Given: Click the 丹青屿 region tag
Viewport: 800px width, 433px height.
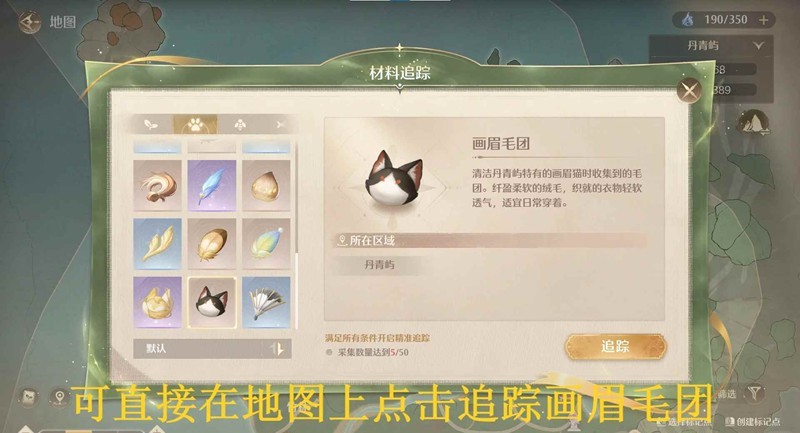Looking at the screenshot, I should pos(379,265).
